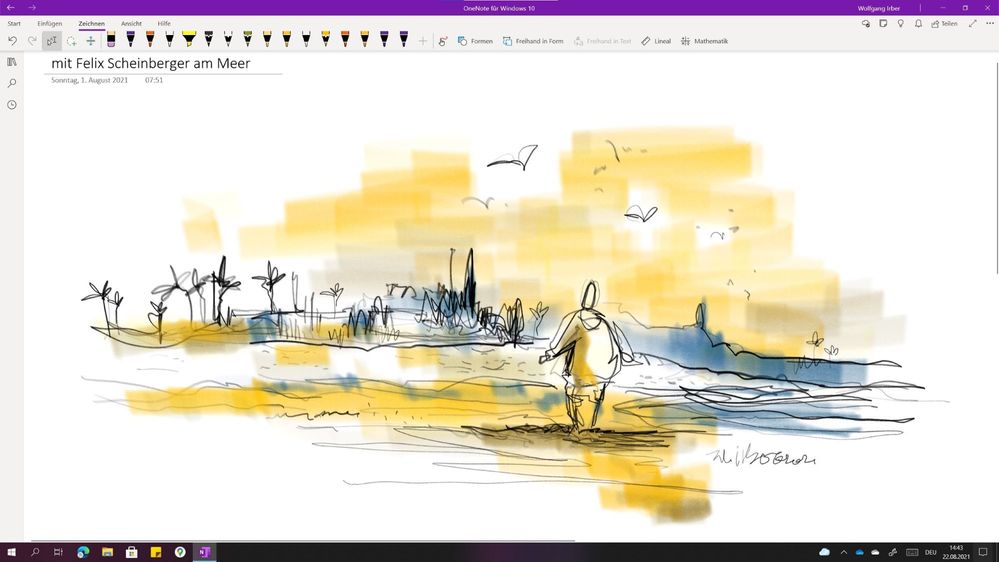
Task: Open Task View on the taskbar
Action: tap(58, 552)
